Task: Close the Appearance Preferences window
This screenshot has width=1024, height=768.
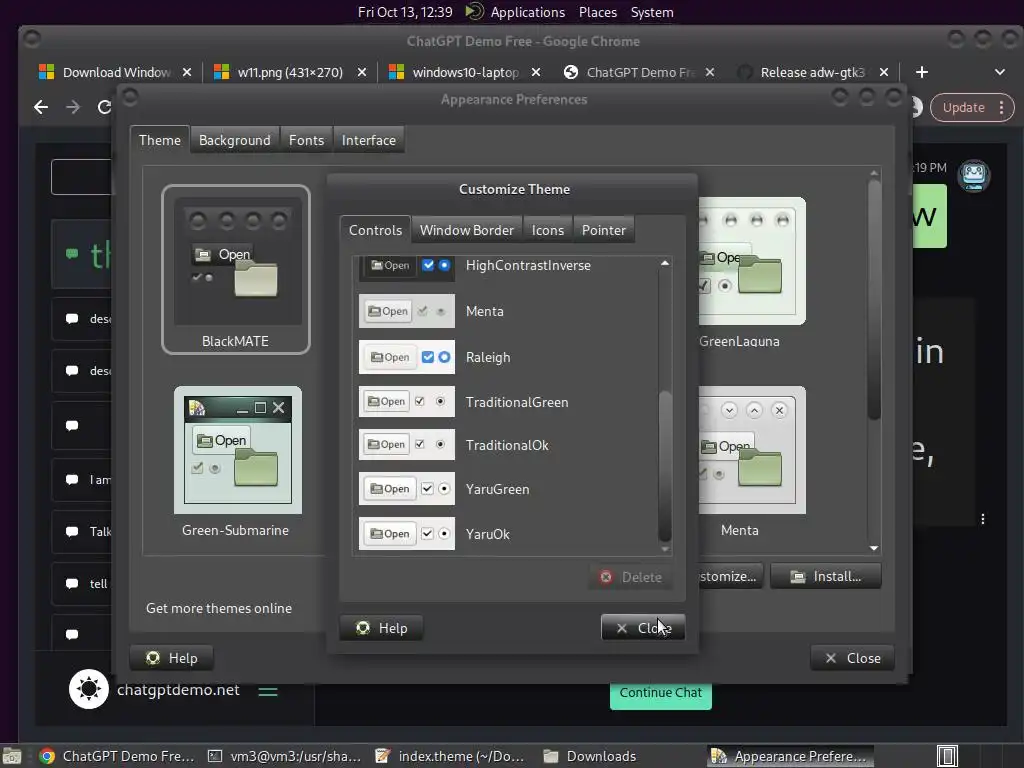Action: [852, 658]
